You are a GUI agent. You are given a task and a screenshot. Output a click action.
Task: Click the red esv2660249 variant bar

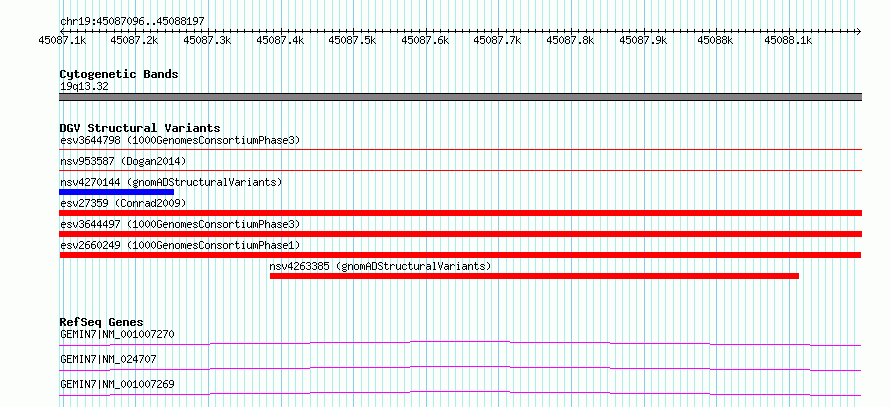pyautogui.click(x=461, y=255)
